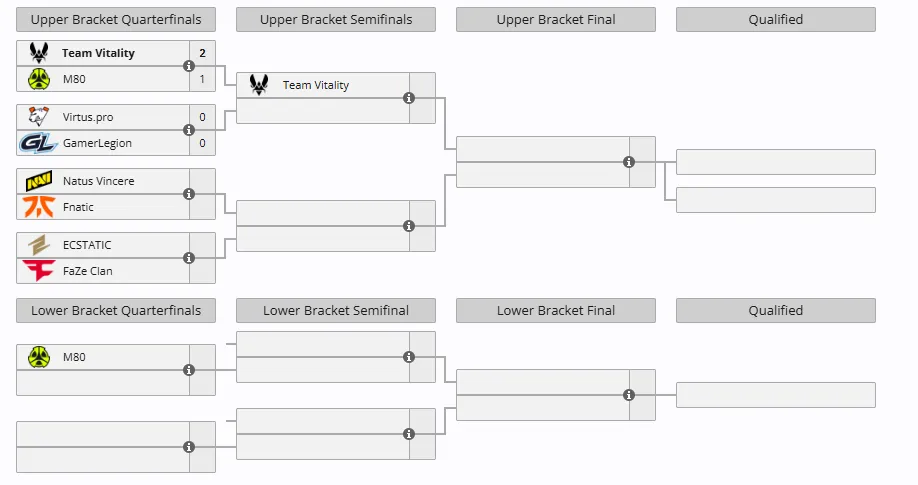Screen dimensions: 918x485
Task: Click the FaZe Clan logo
Action: [39, 271]
